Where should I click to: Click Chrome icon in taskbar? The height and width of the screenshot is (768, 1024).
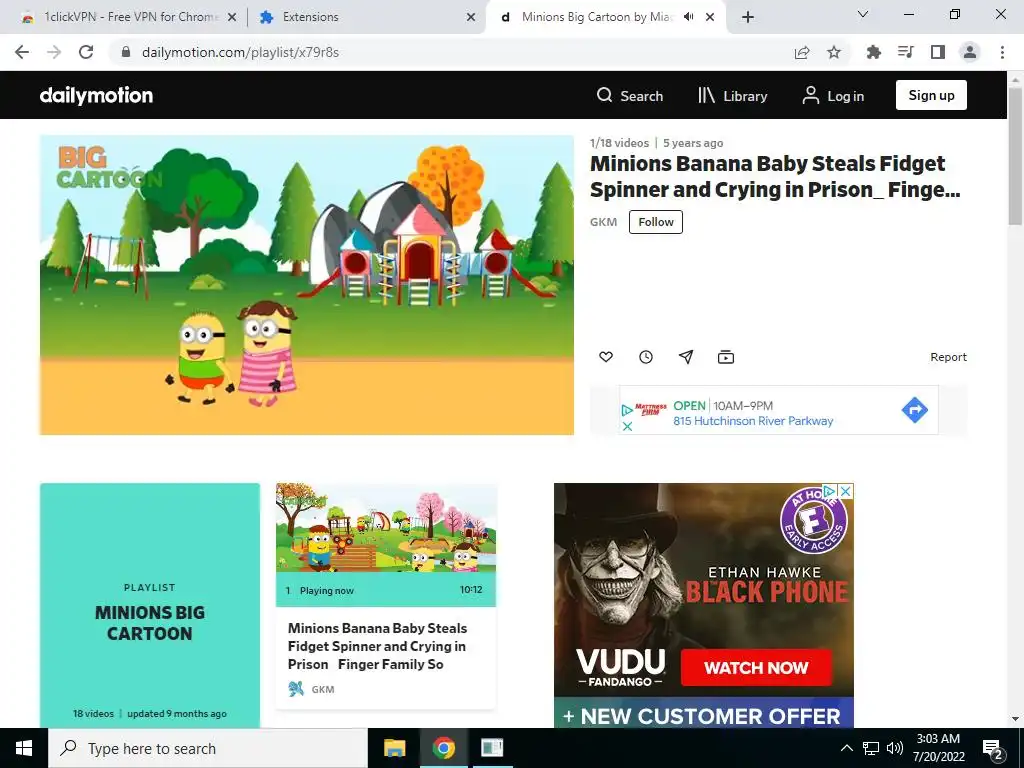tap(443, 748)
